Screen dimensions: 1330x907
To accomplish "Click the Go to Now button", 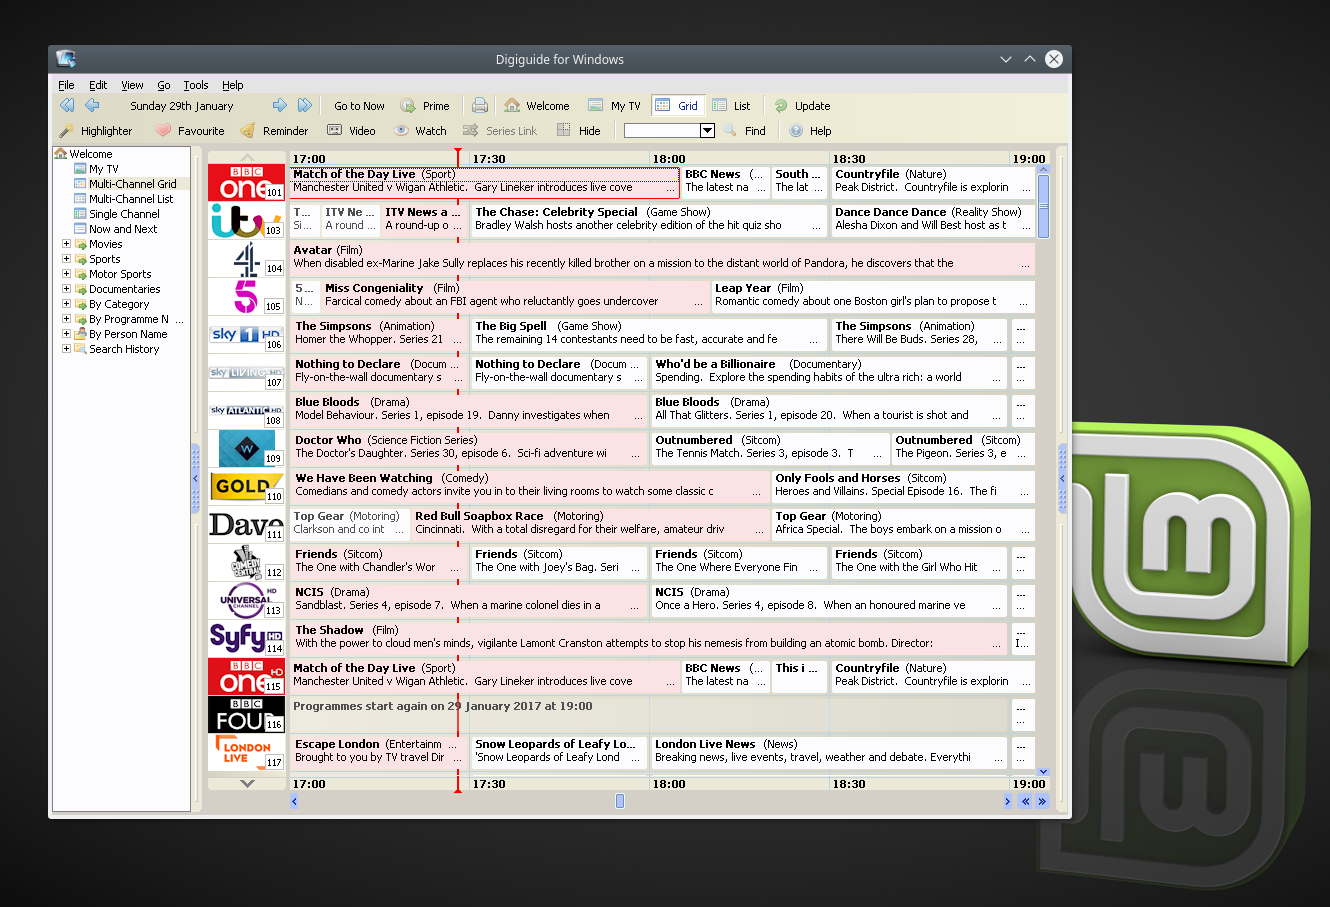I will (358, 105).
